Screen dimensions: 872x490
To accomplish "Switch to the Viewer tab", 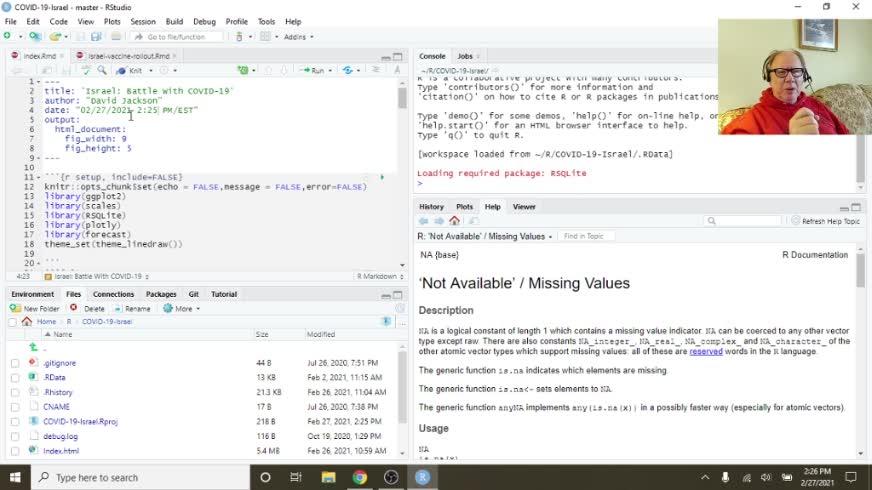I will click(x=524, y=207).
